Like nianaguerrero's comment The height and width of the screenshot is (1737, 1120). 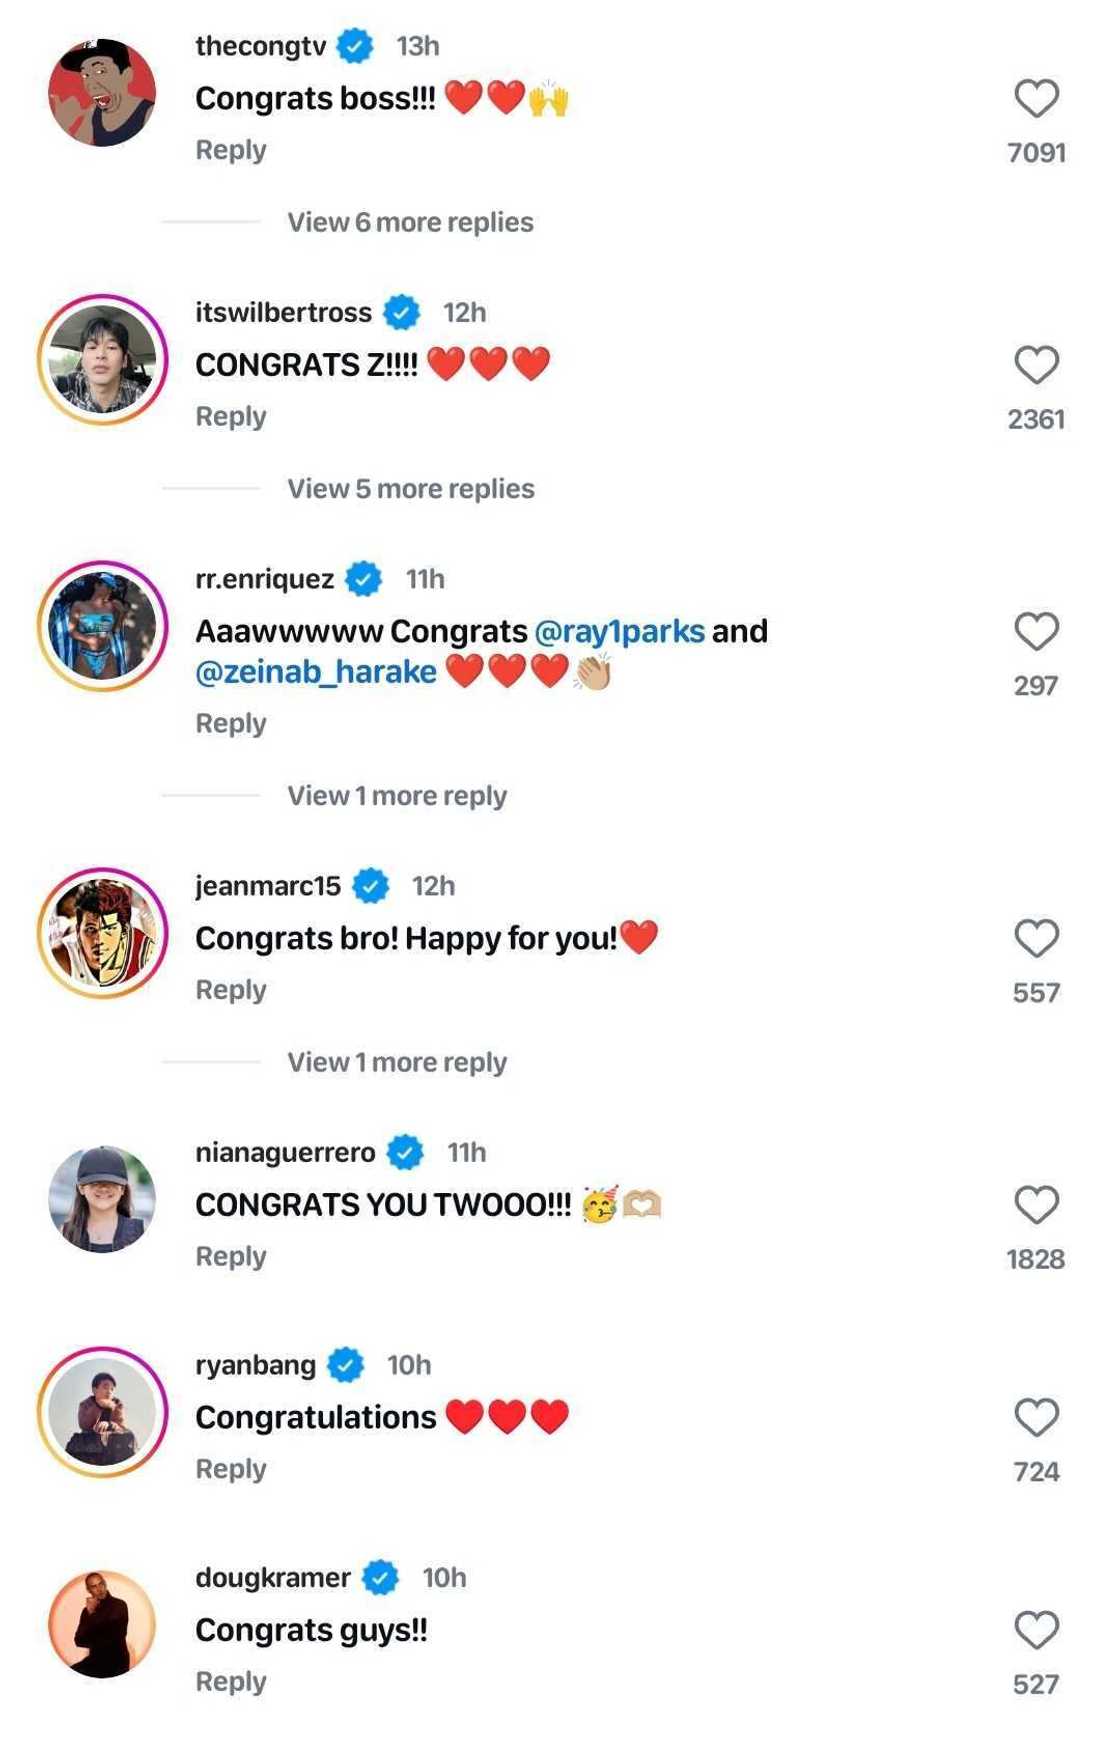click(1038, 1202)
